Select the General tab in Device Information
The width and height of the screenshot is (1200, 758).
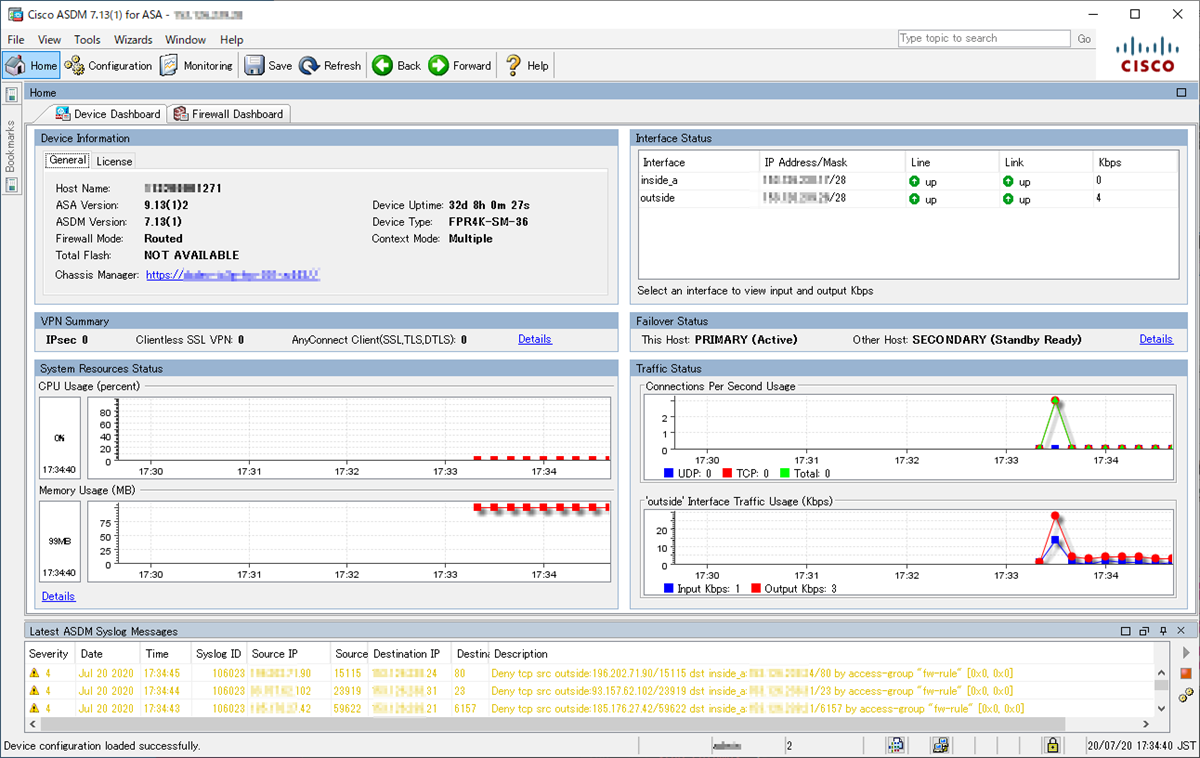pyautogui.click(x=68, y=160)
